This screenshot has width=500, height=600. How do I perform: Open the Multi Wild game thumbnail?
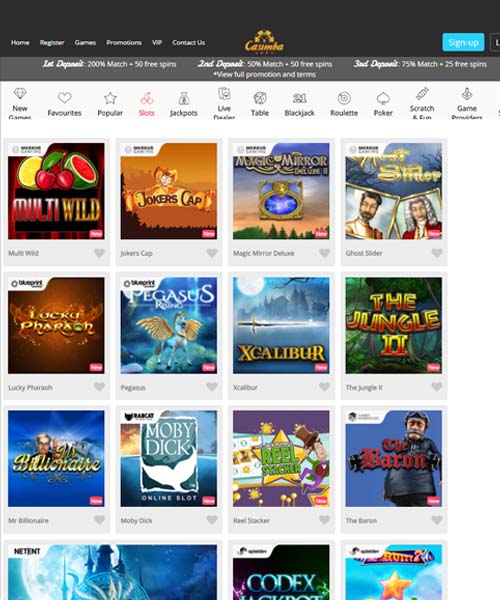click(x=56, y=191)
